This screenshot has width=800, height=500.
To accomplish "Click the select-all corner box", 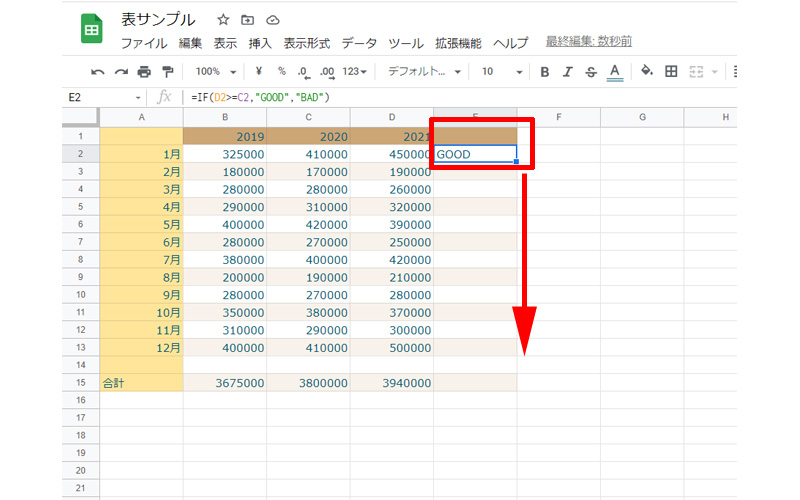I will tap(81, 117).
